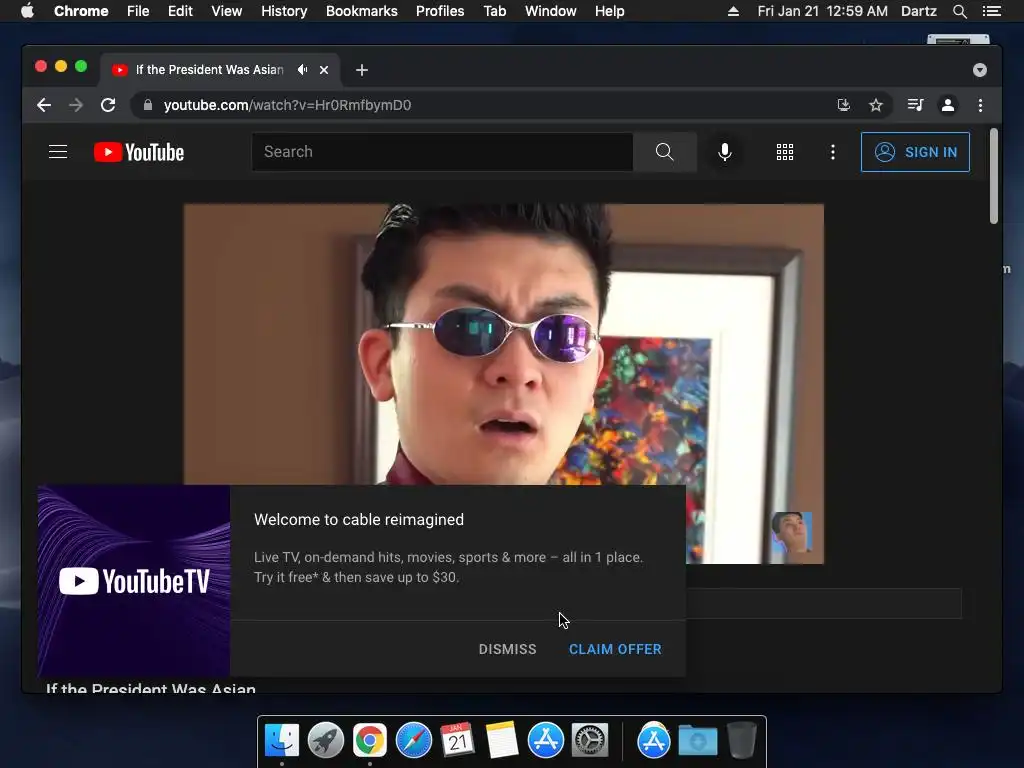Open the Help menu

pos(609,11)
